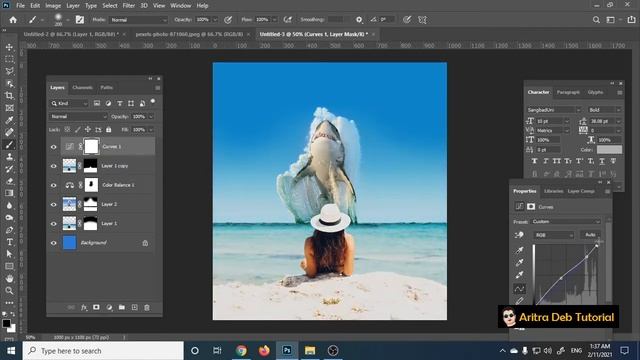Open the RGB channel dropdown in Curves
This screenshot has height=360, width=640.
point(554,235)
